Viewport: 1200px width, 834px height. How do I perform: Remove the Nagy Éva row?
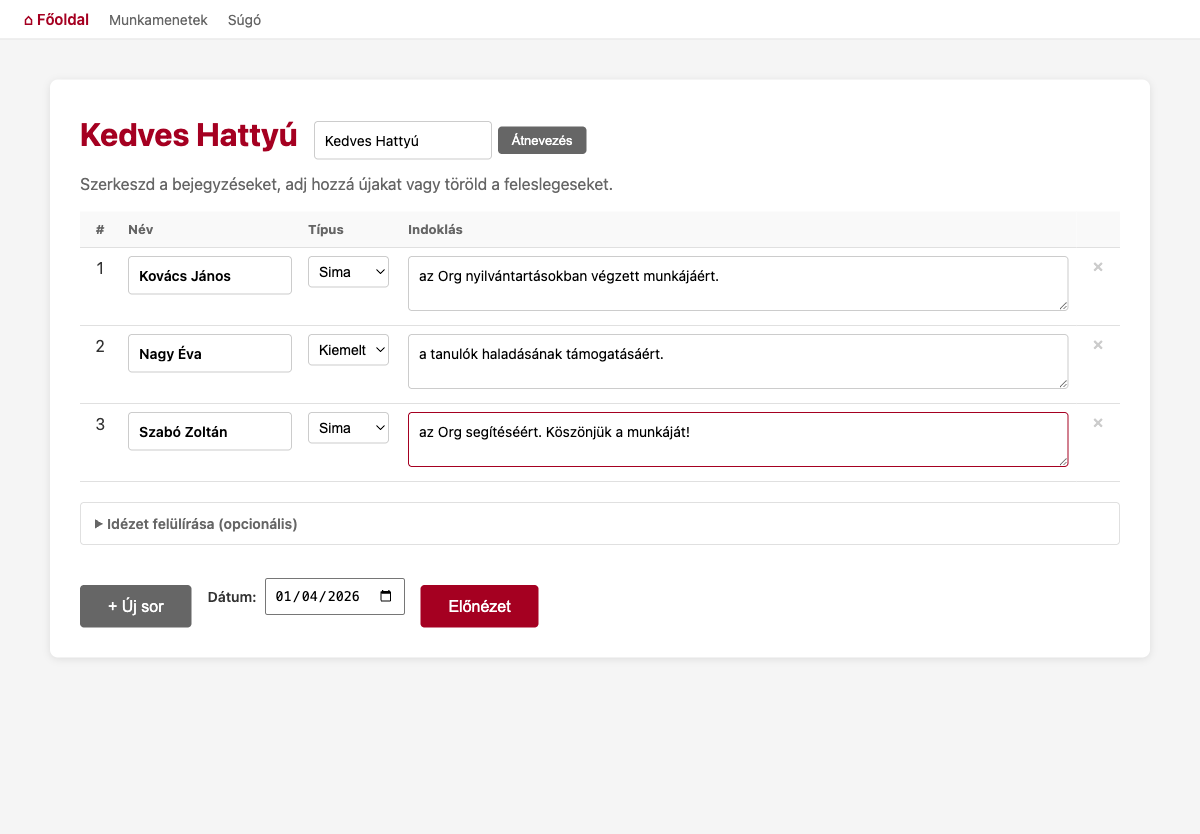(x=1097, y=346)
